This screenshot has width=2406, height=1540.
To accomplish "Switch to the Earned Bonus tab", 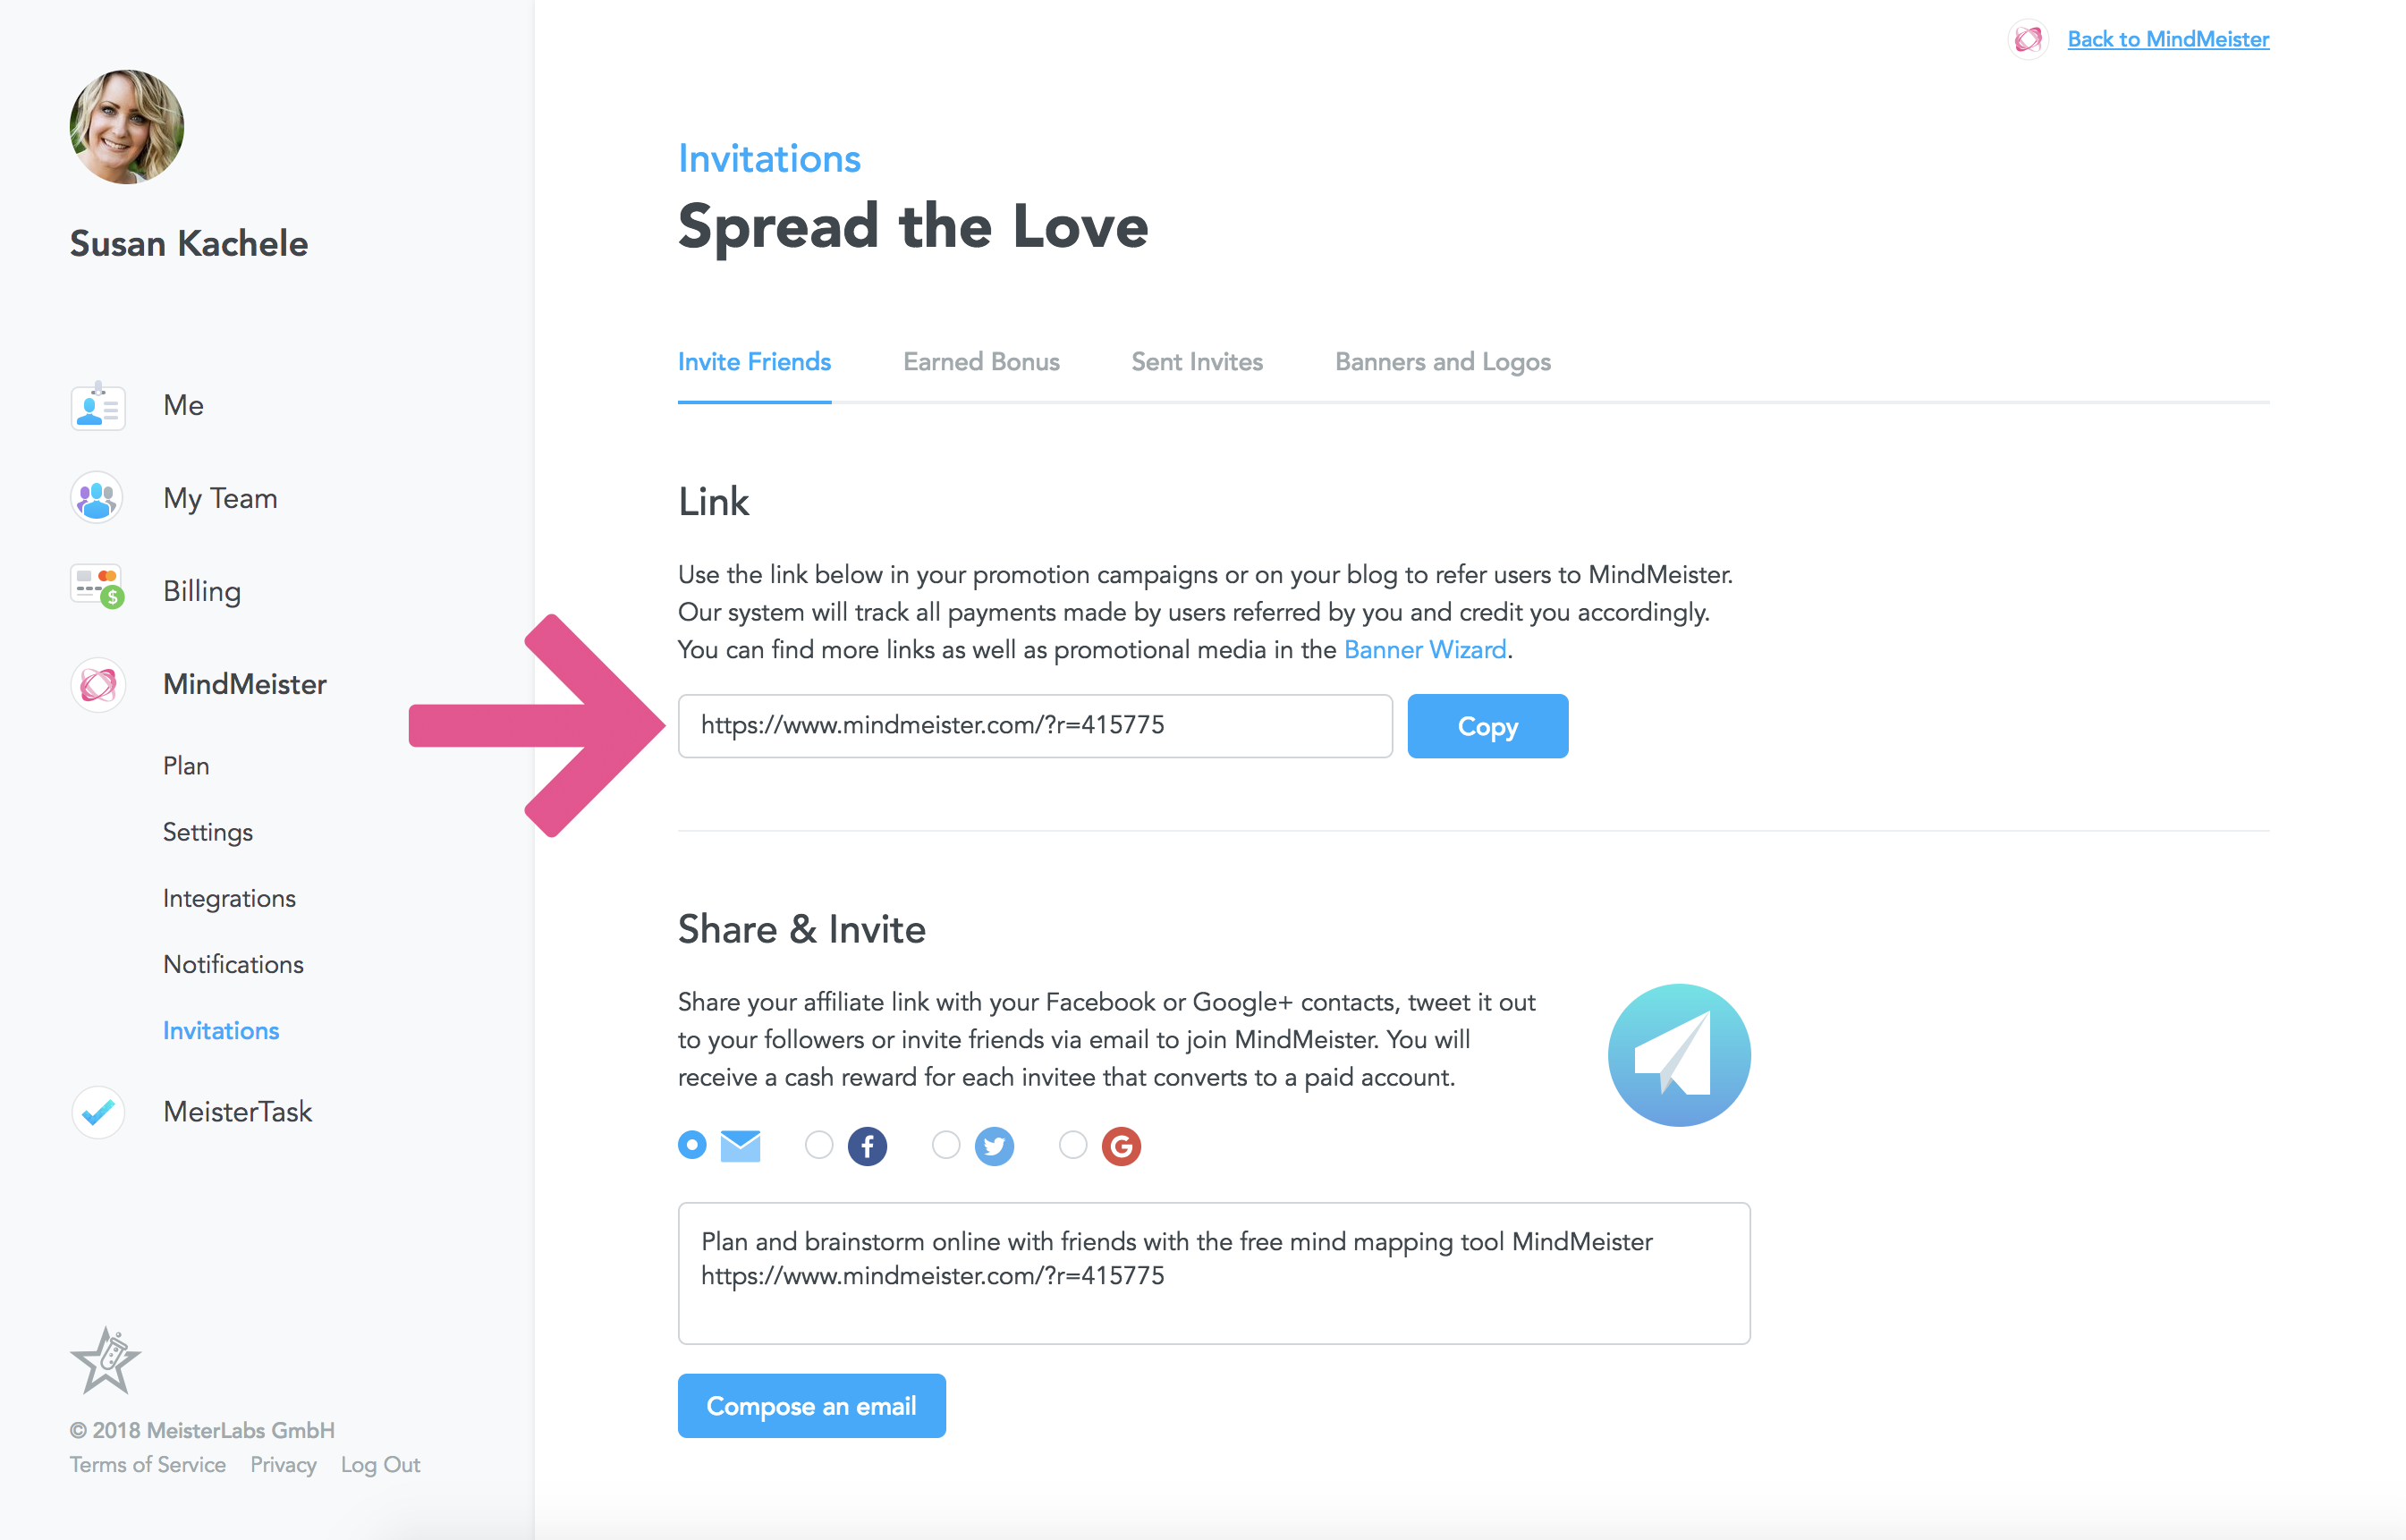I will [978, 361].
